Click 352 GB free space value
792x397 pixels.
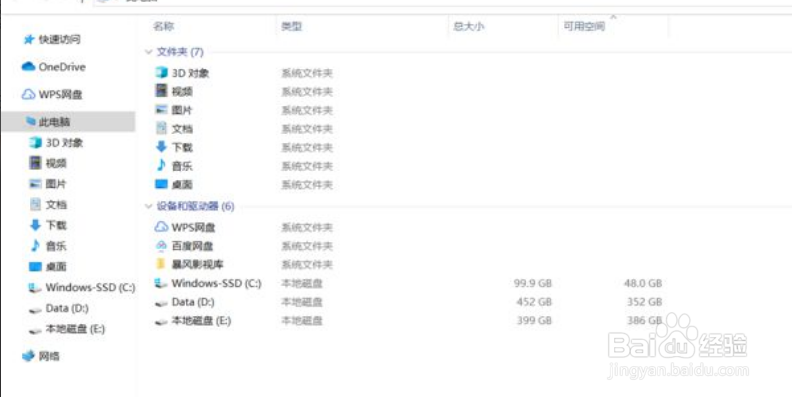click(644, 302)
